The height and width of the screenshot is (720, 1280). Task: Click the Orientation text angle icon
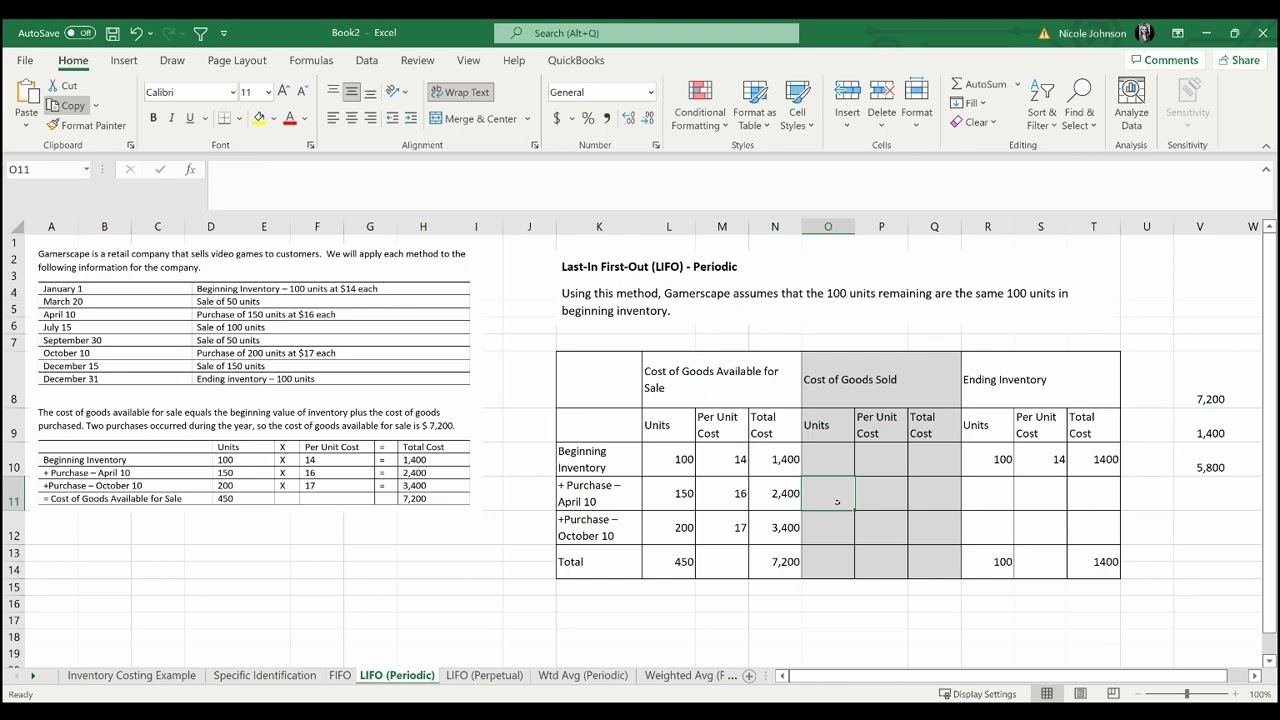pyautogui.click(x=393, y=92)
